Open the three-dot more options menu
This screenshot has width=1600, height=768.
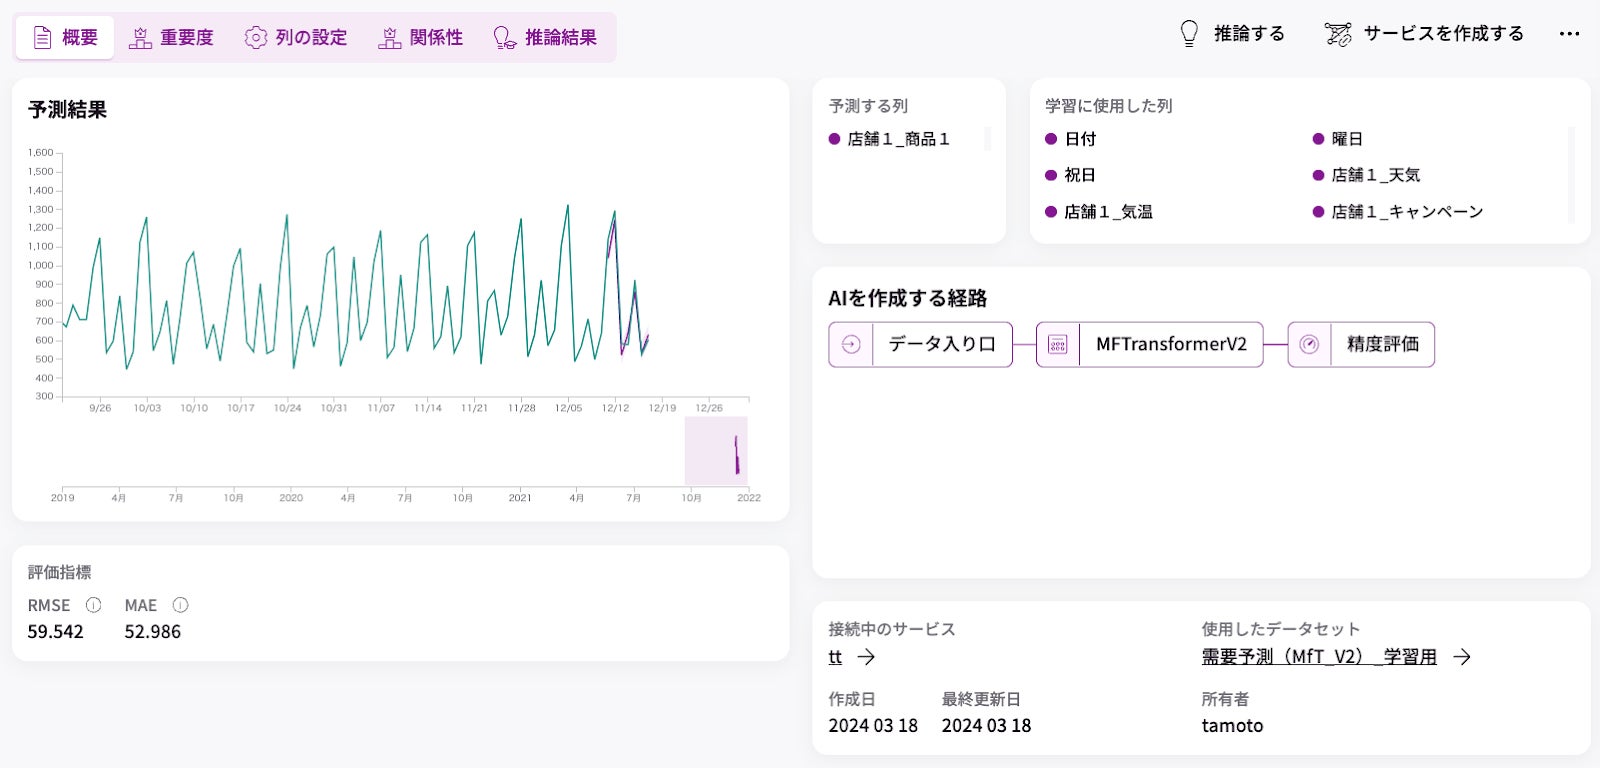click(x=1569, y=34)
